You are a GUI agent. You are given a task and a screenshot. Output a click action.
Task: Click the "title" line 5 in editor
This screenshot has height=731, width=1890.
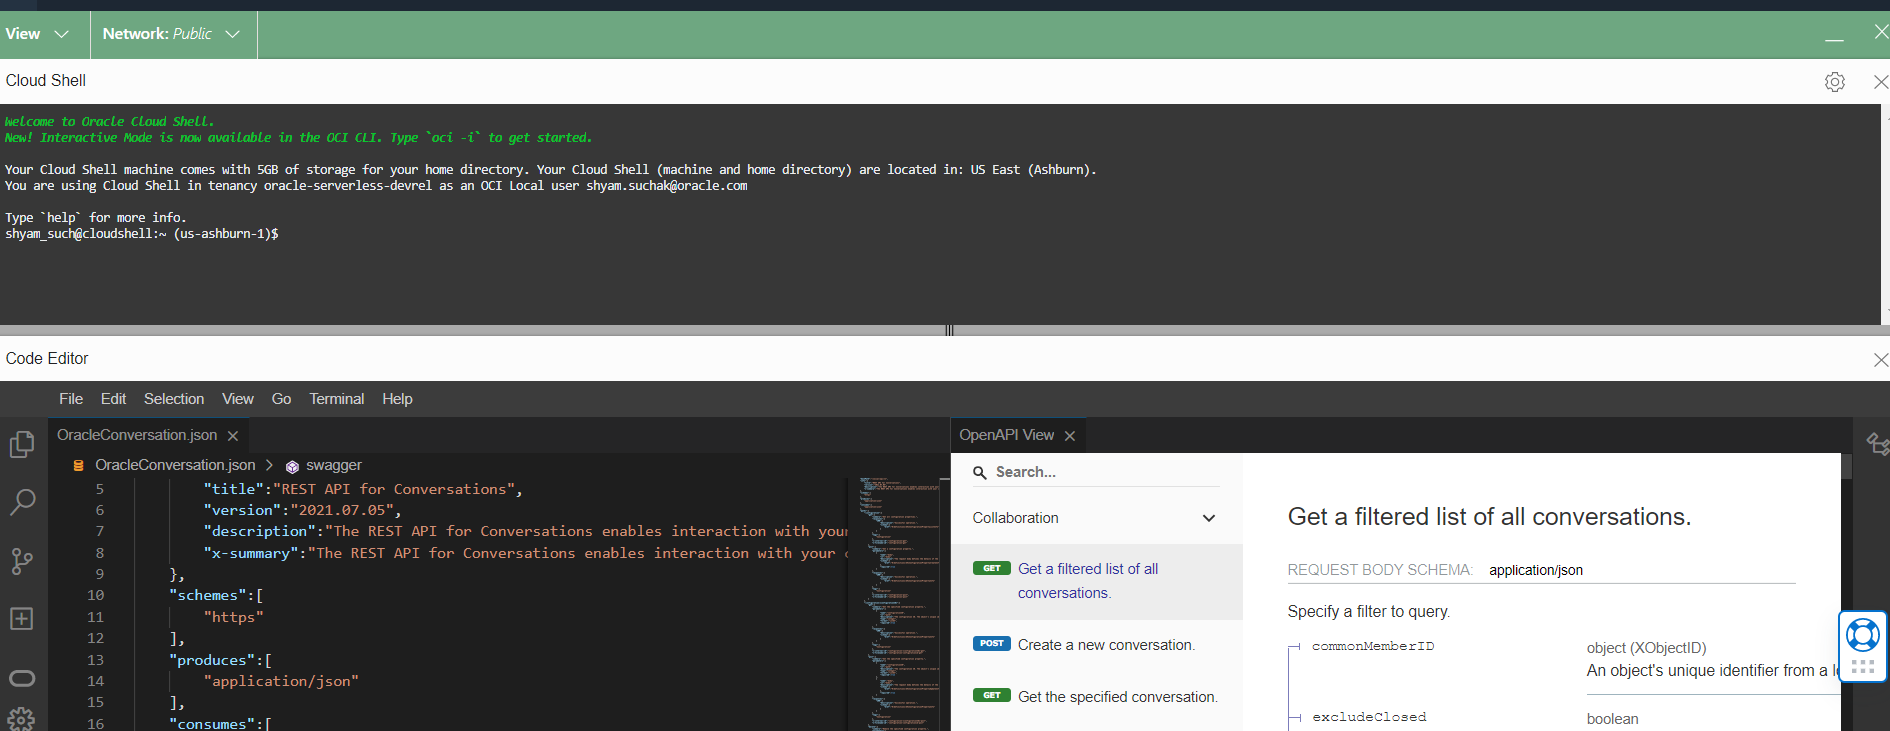(x=362, y=490)
